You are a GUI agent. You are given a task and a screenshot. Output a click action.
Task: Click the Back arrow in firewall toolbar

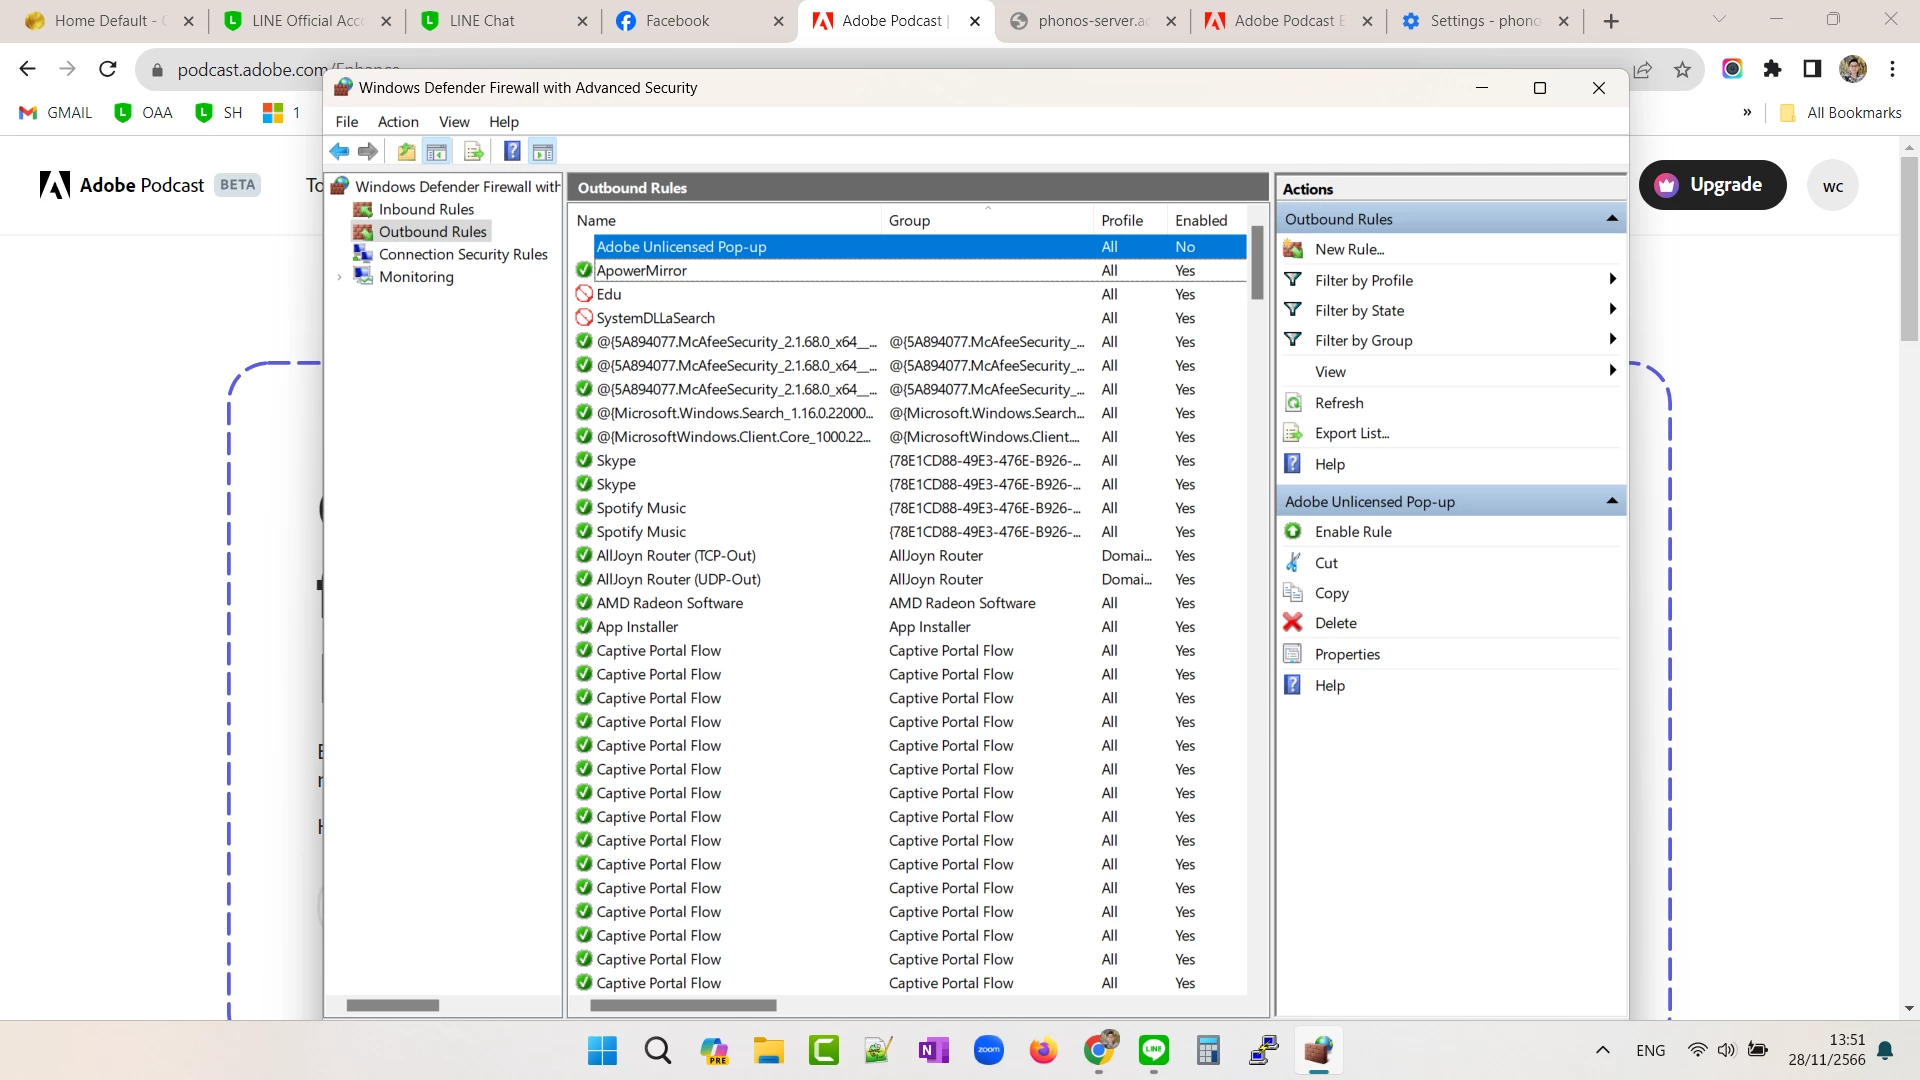(339, 152)
